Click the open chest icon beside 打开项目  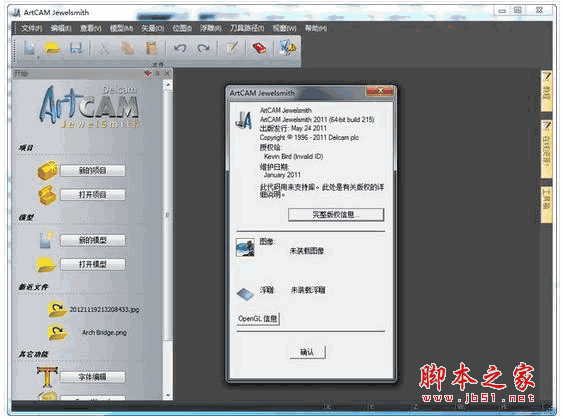click(x=47, y=195)
